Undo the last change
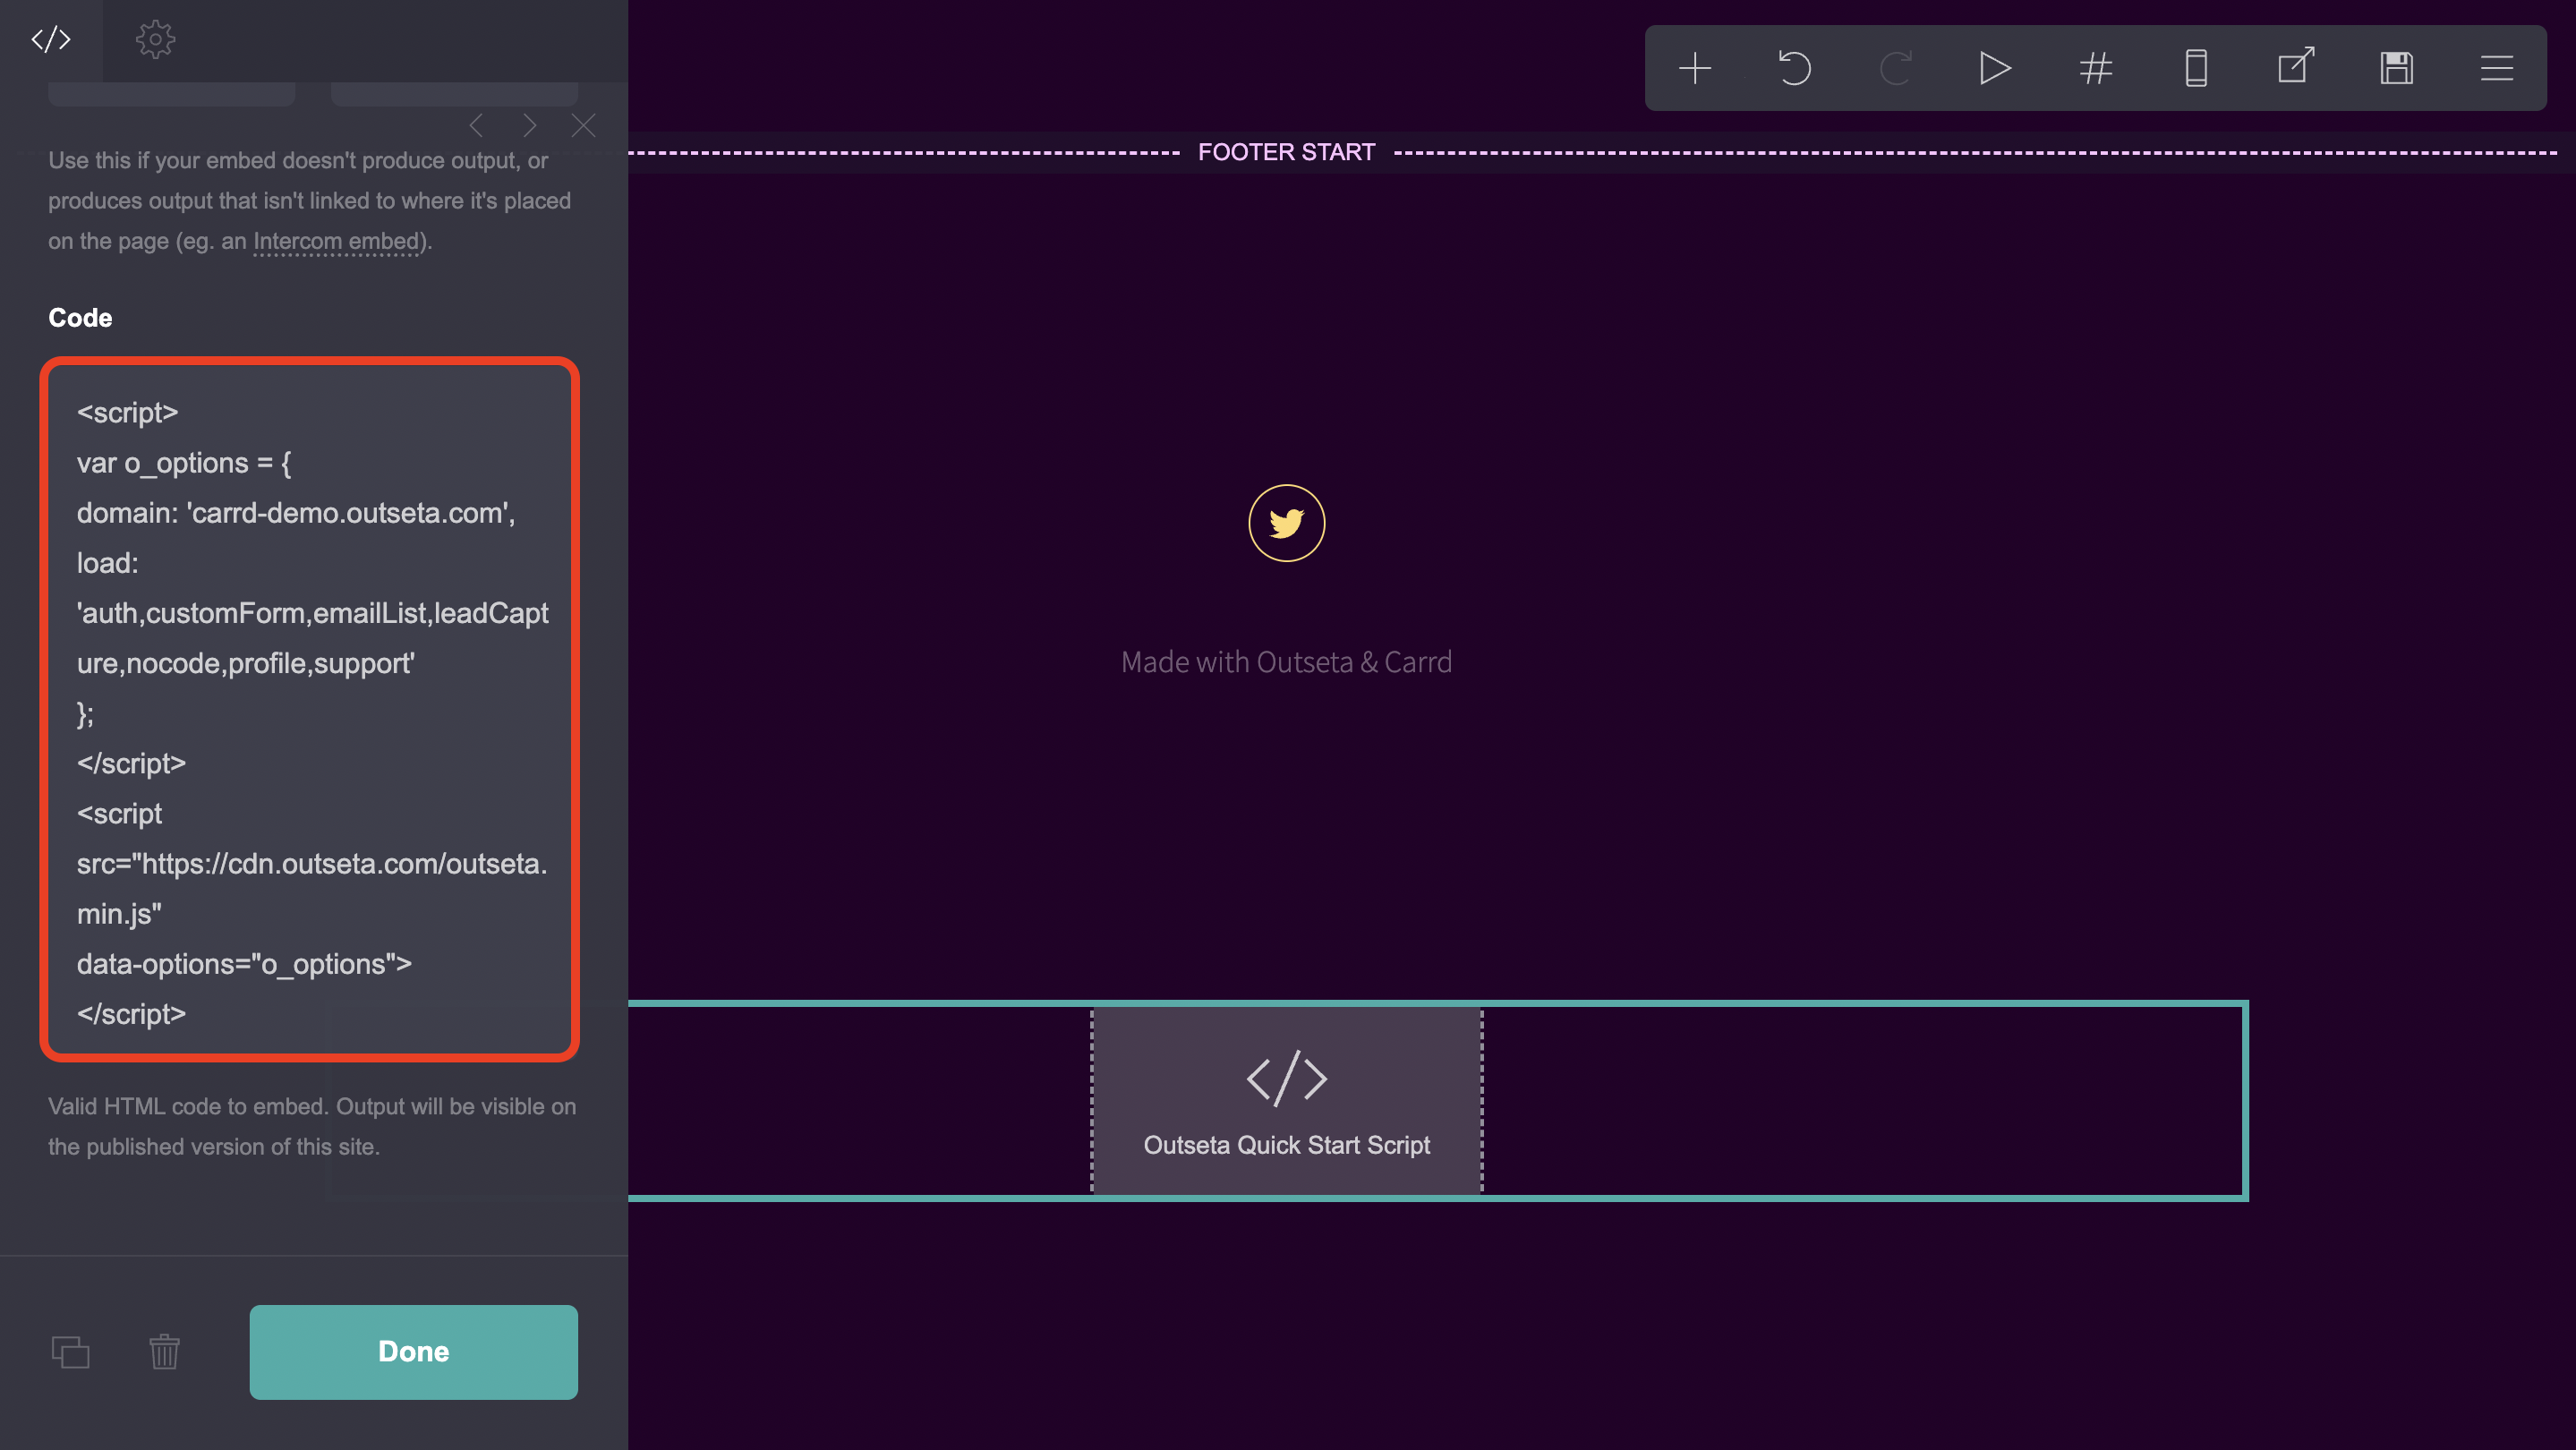The image size is (2576, 1450). click(x=1795, y=67)
